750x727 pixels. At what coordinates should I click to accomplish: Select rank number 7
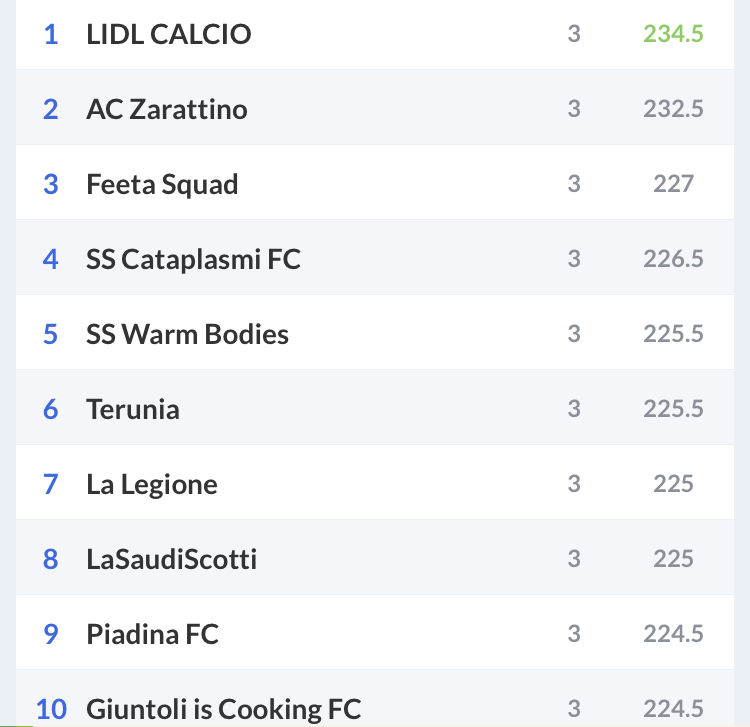(51, 484)
